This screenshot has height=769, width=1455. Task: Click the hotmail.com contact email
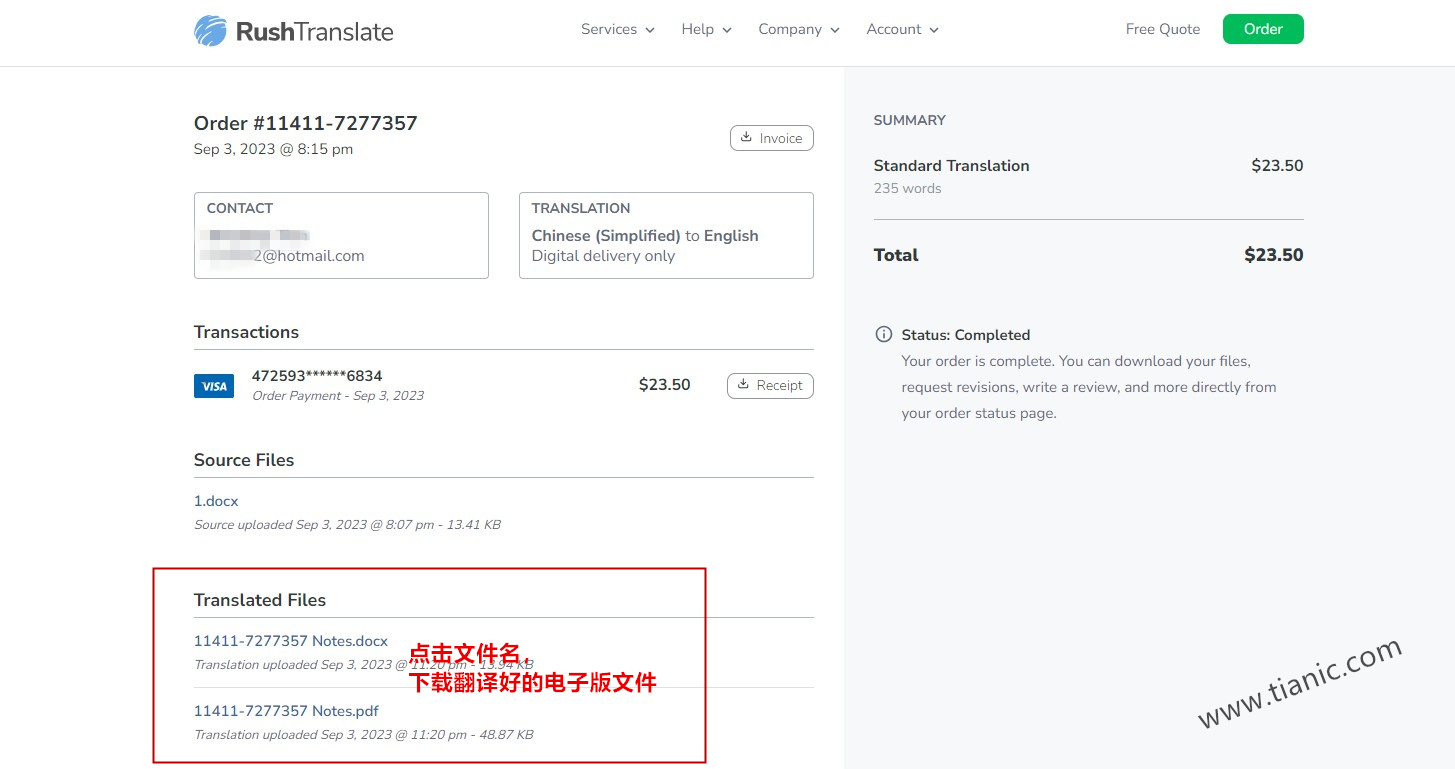(x=282, y=255)
